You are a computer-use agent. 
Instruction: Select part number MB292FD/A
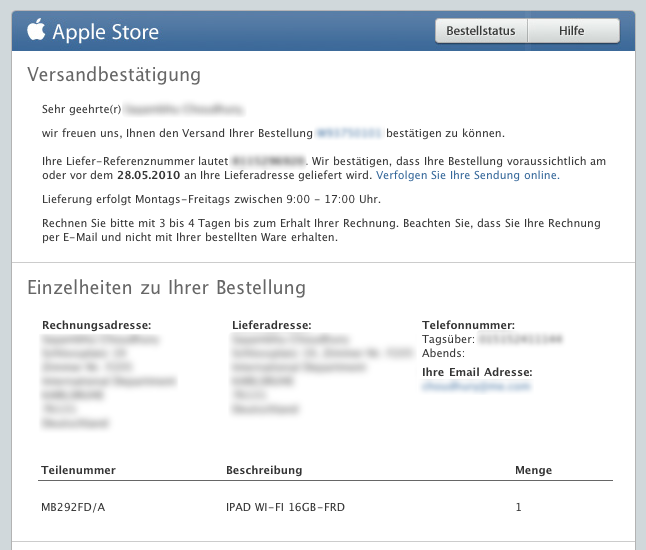[x=73, y=507]
